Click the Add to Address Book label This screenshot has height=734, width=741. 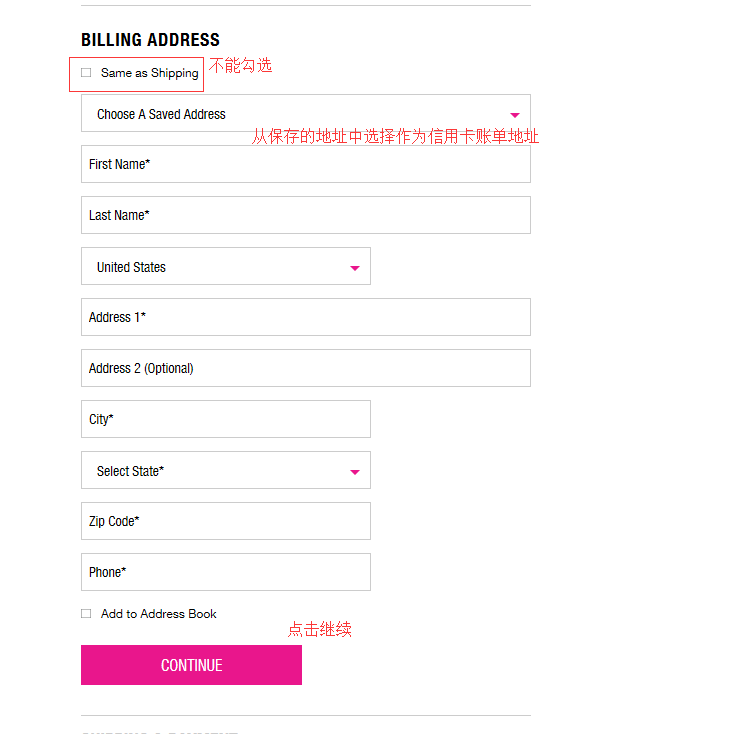[x=158, y=614]
